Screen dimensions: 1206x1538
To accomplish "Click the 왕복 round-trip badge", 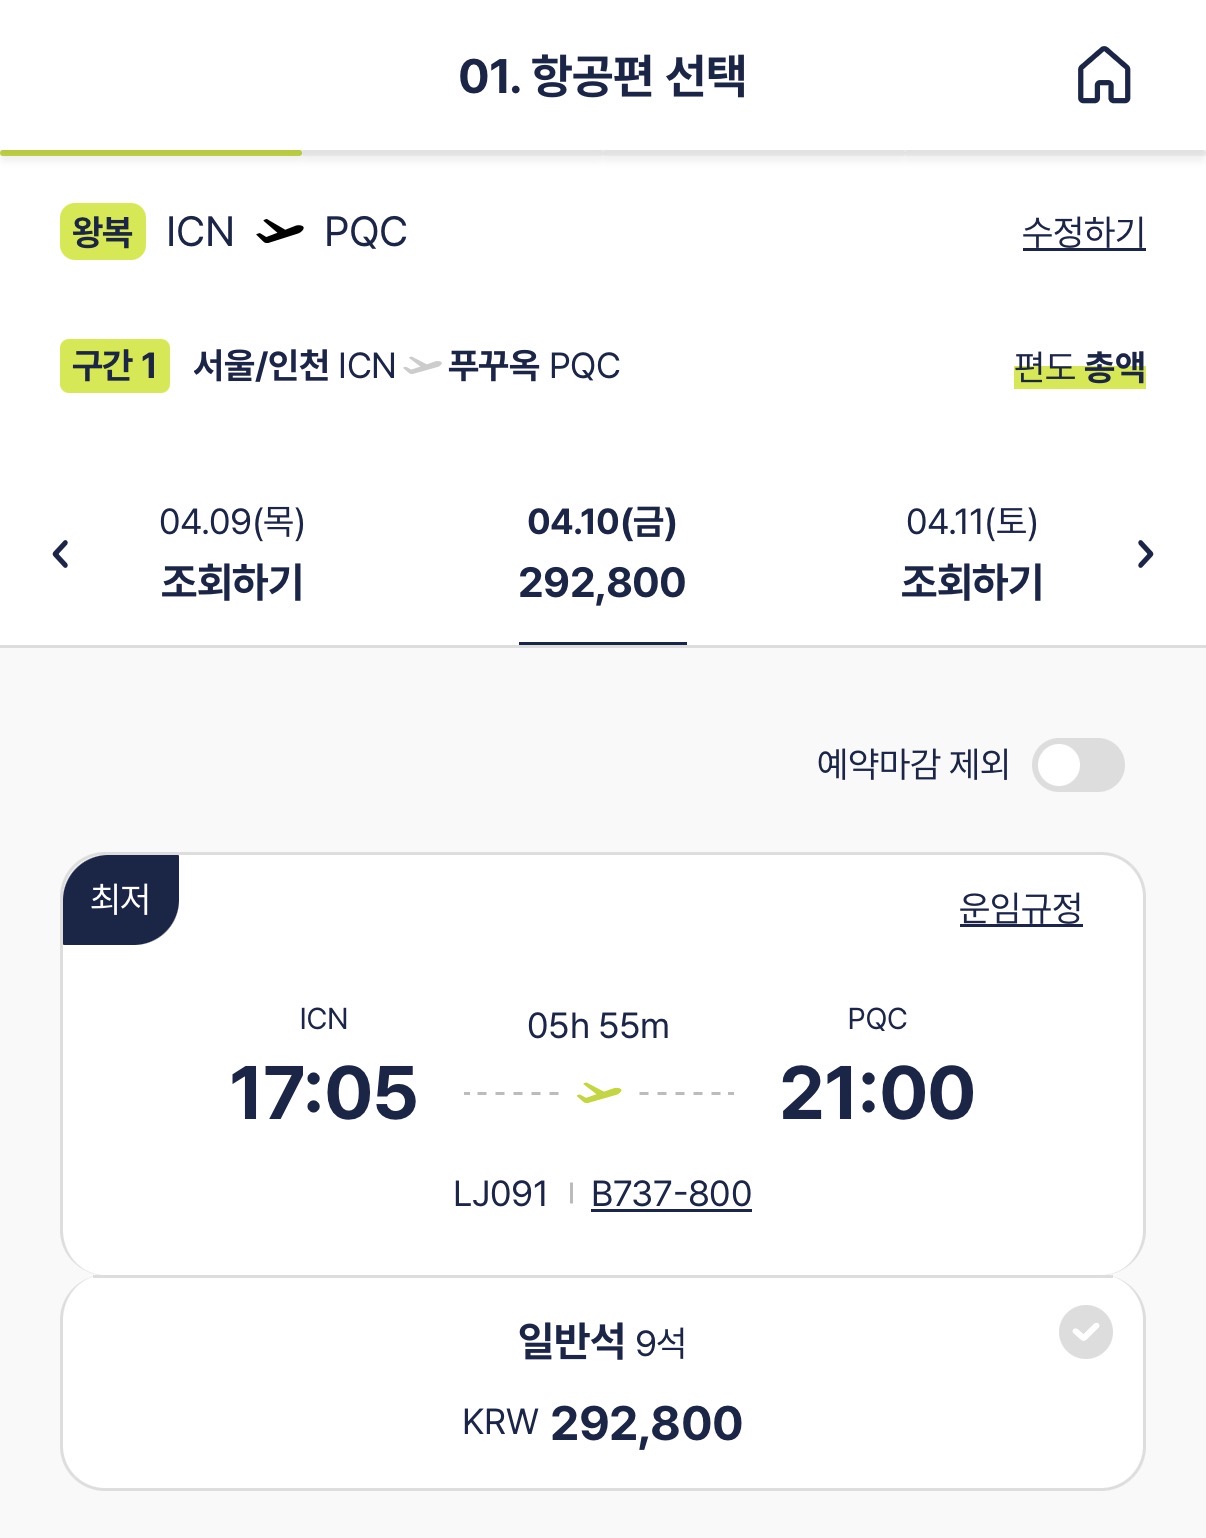I will tap(103, 232).
